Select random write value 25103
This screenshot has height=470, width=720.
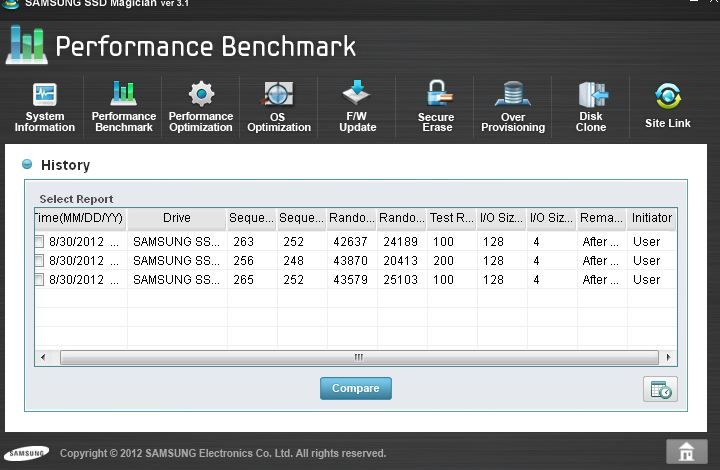coord(400,280)
